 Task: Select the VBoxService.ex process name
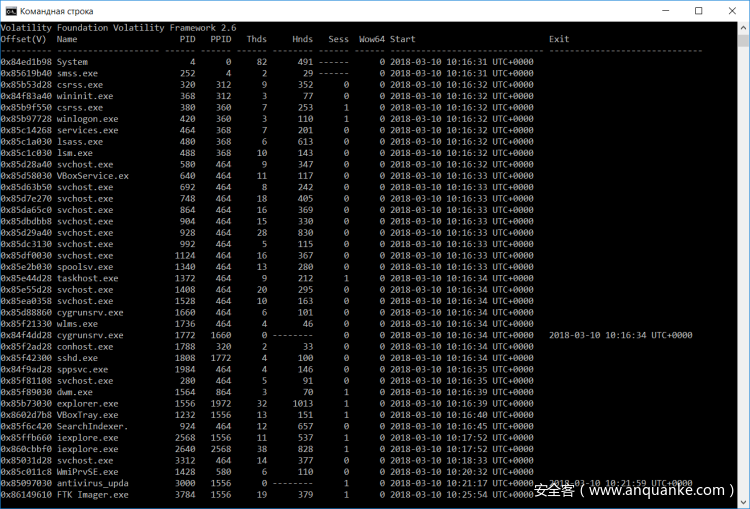(93, 176)
